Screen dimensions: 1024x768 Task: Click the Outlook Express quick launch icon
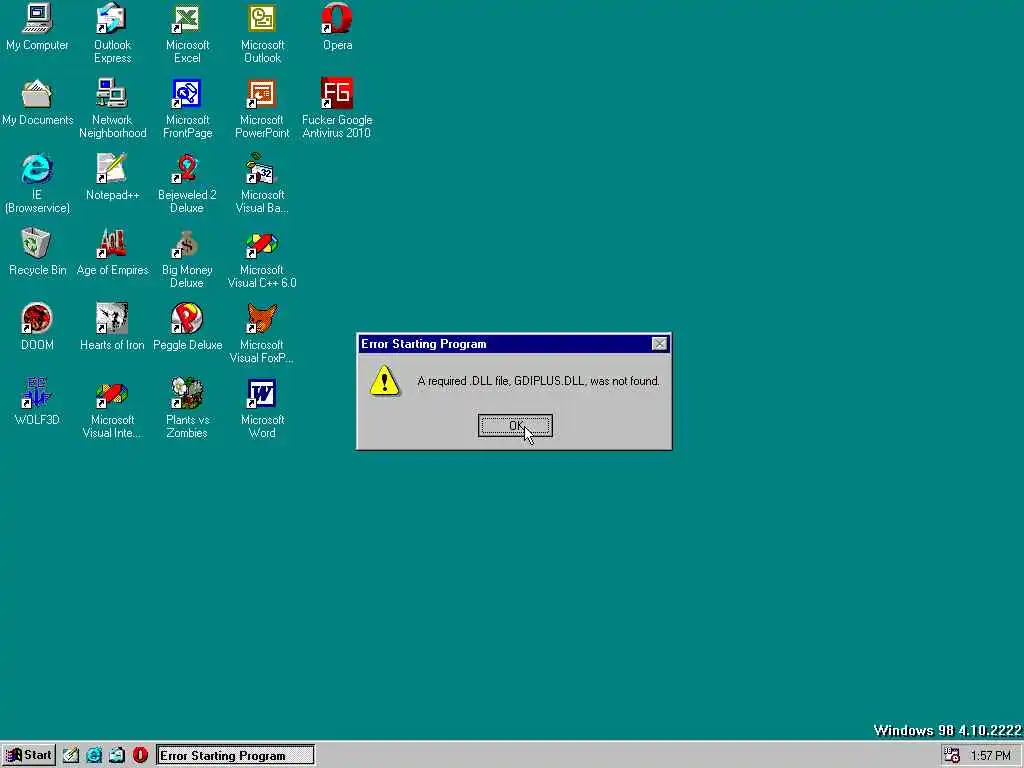pyautogui.click(x=117, y=755)
